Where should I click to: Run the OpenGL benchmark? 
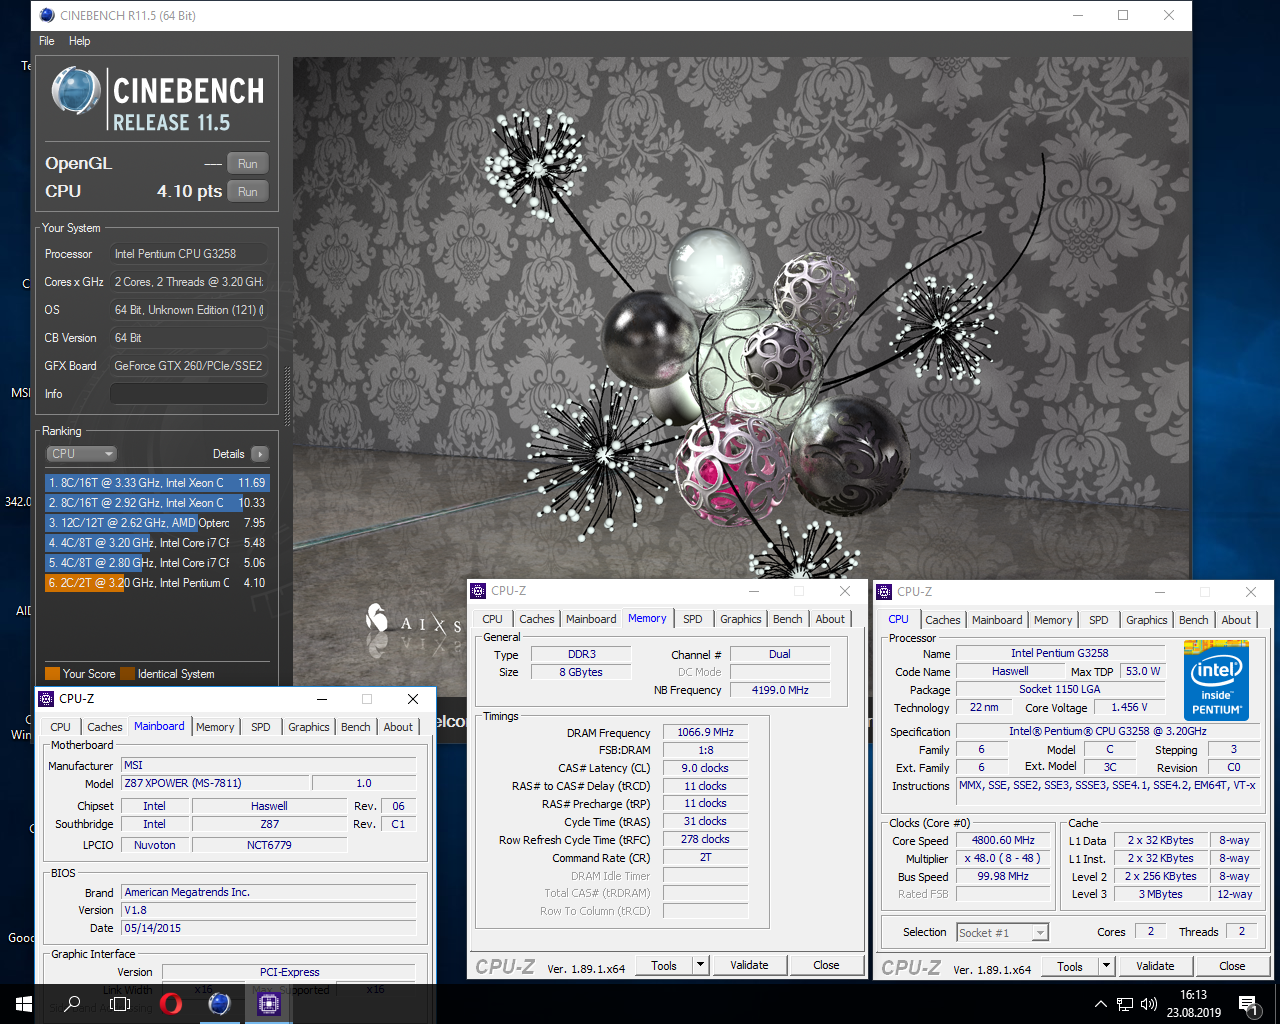[x=248, y=164]
